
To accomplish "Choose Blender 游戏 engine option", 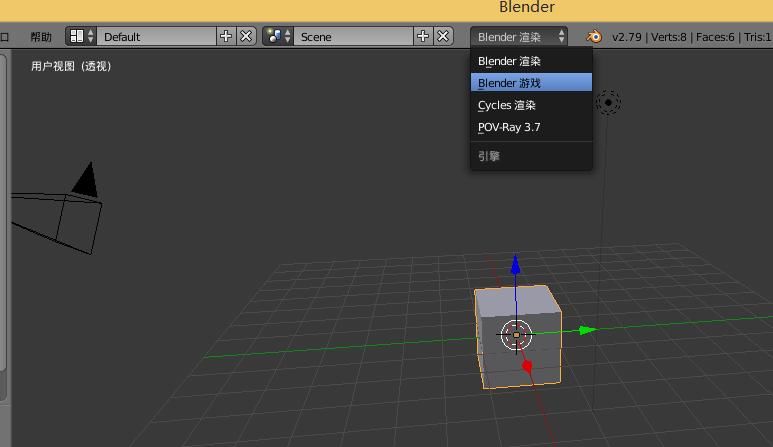I will 531,83.
